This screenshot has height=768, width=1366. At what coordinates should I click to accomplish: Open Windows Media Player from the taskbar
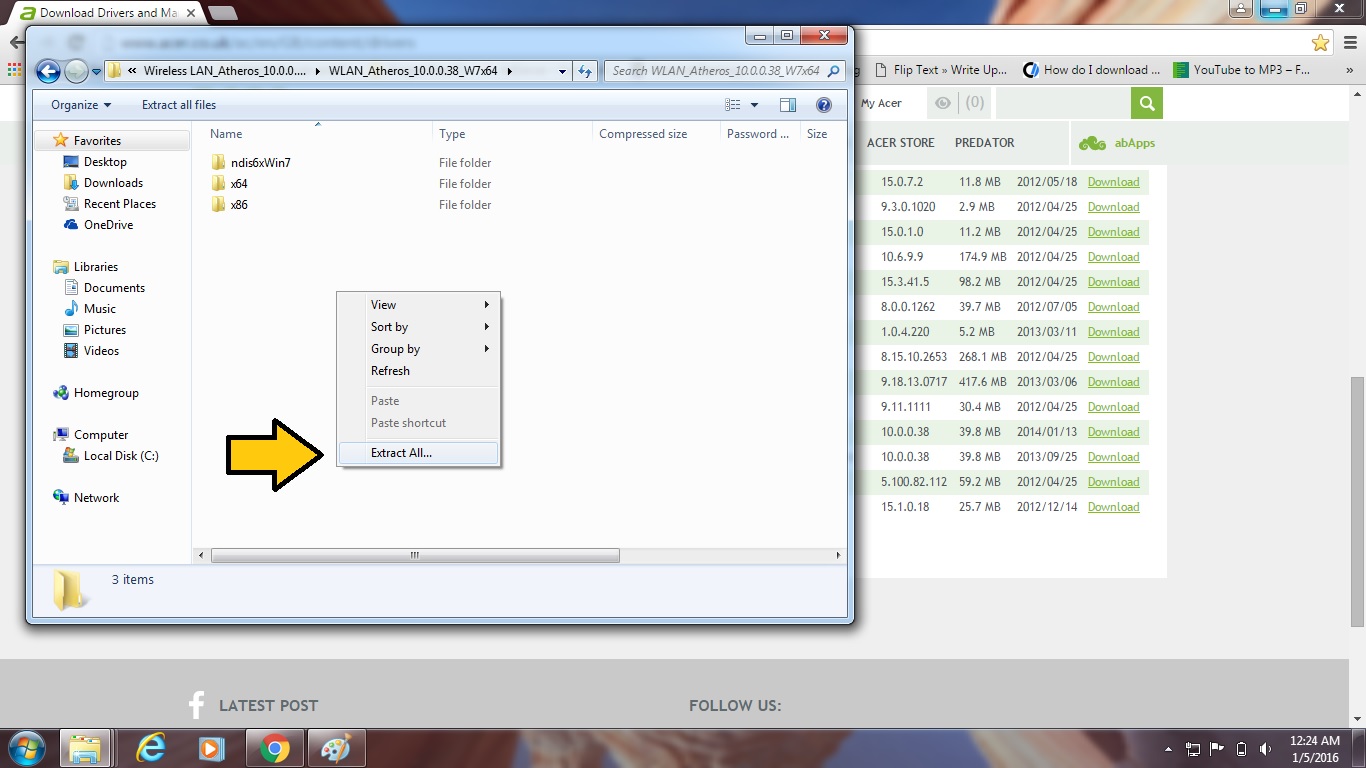(x=210, y=748)
